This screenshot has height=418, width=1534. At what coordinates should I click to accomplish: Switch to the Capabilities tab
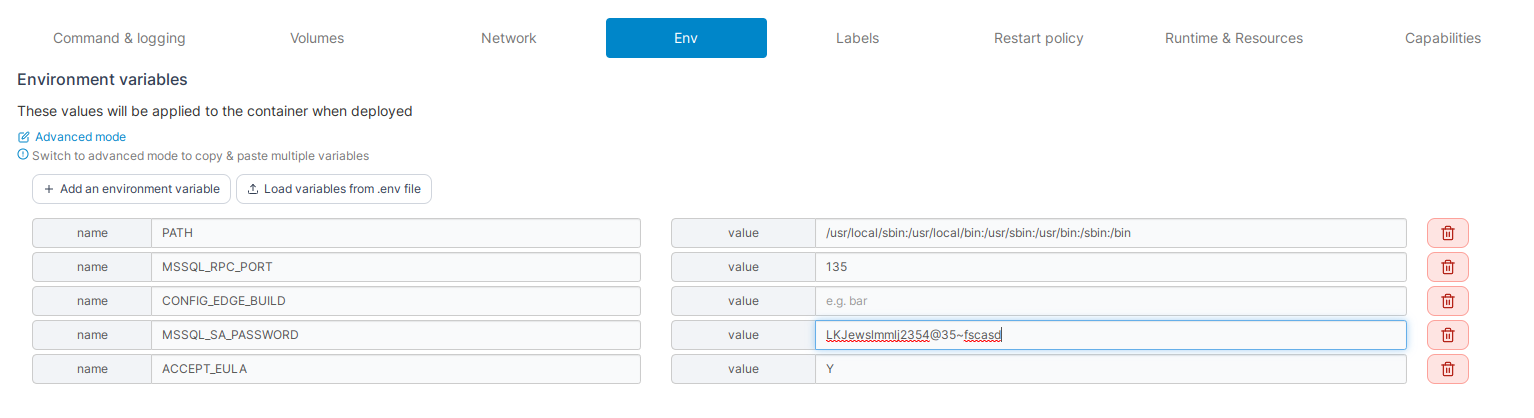click(1442, 38)
